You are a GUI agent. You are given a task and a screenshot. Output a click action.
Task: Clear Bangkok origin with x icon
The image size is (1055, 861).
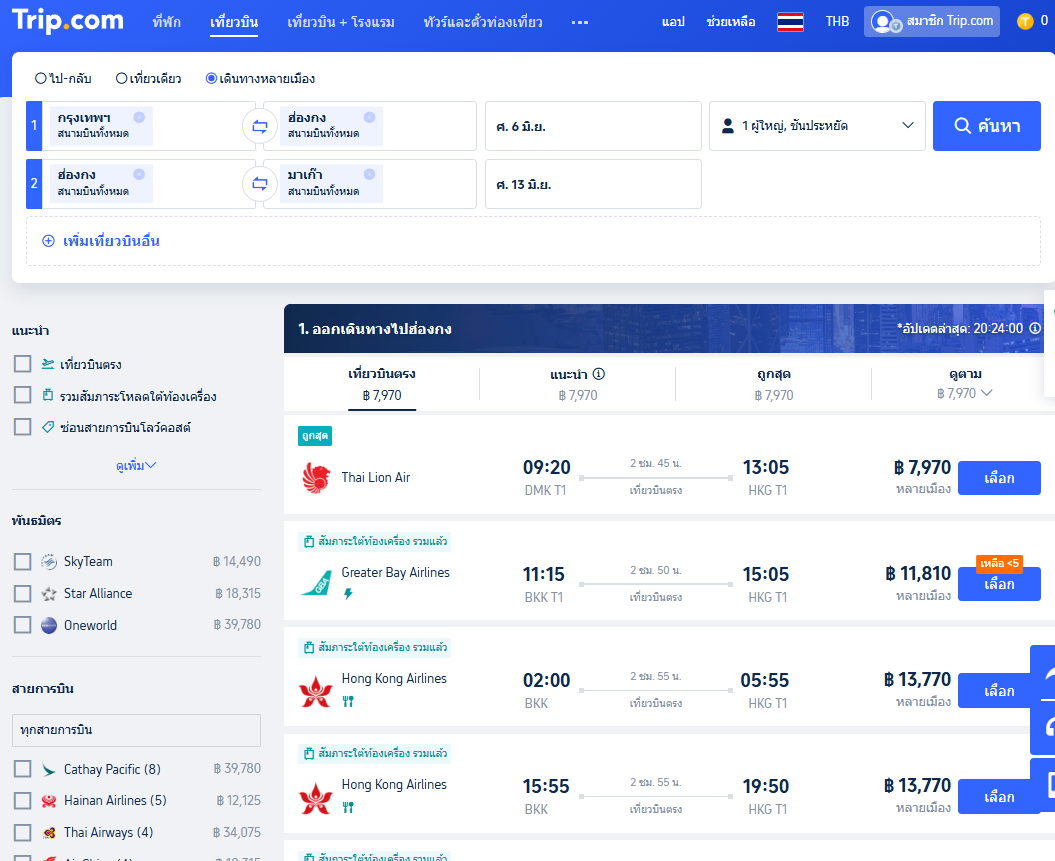(139, 117)
